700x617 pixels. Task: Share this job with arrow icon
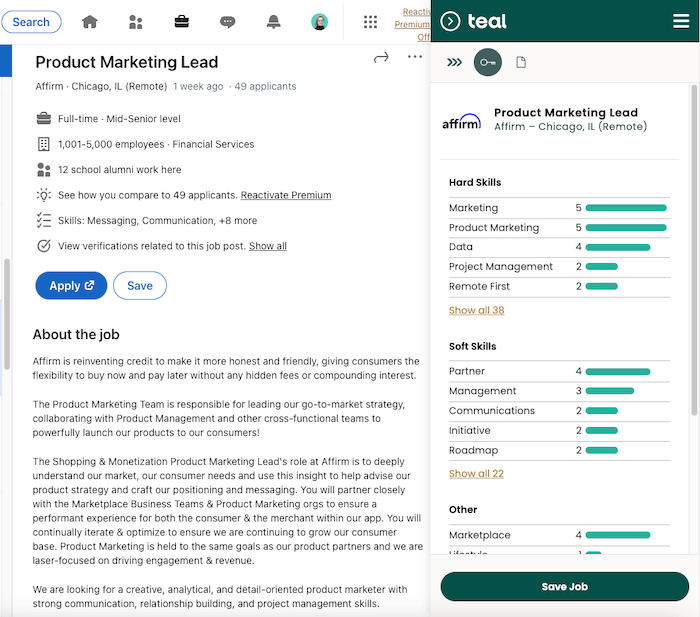(381, 57)
